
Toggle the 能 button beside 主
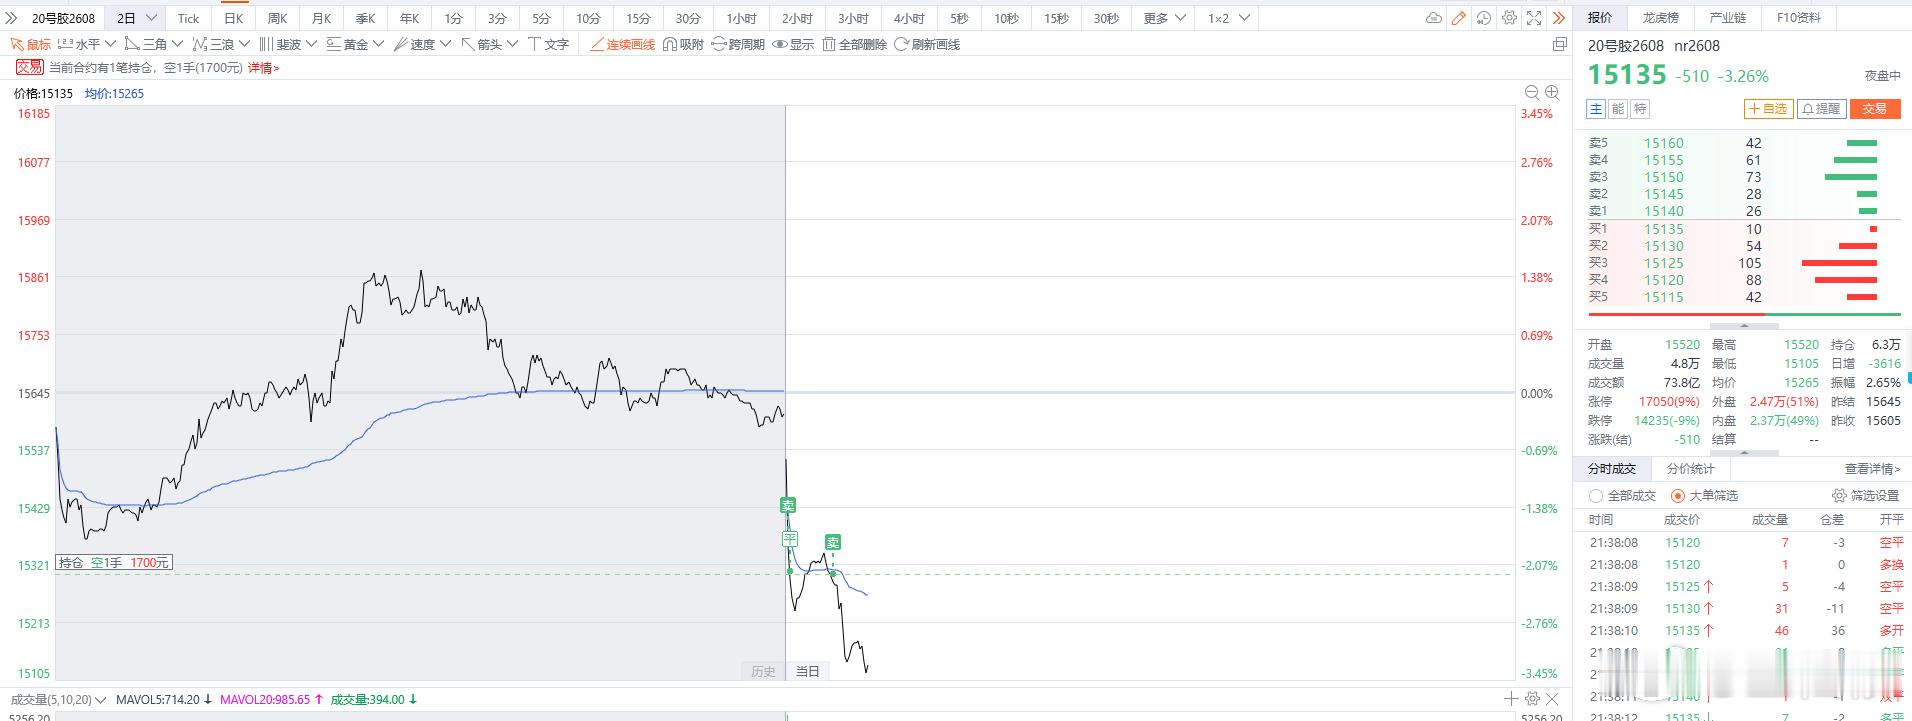1618,109
